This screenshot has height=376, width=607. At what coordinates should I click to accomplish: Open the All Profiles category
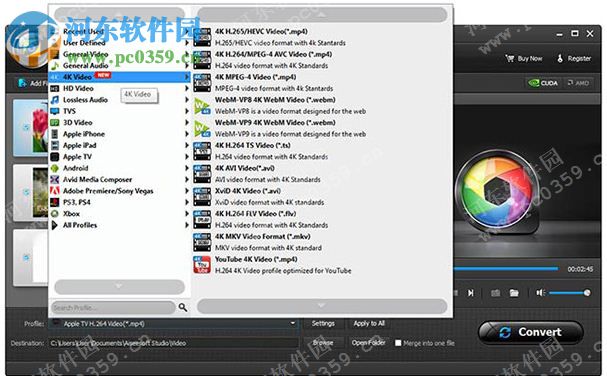coord(120,225)
